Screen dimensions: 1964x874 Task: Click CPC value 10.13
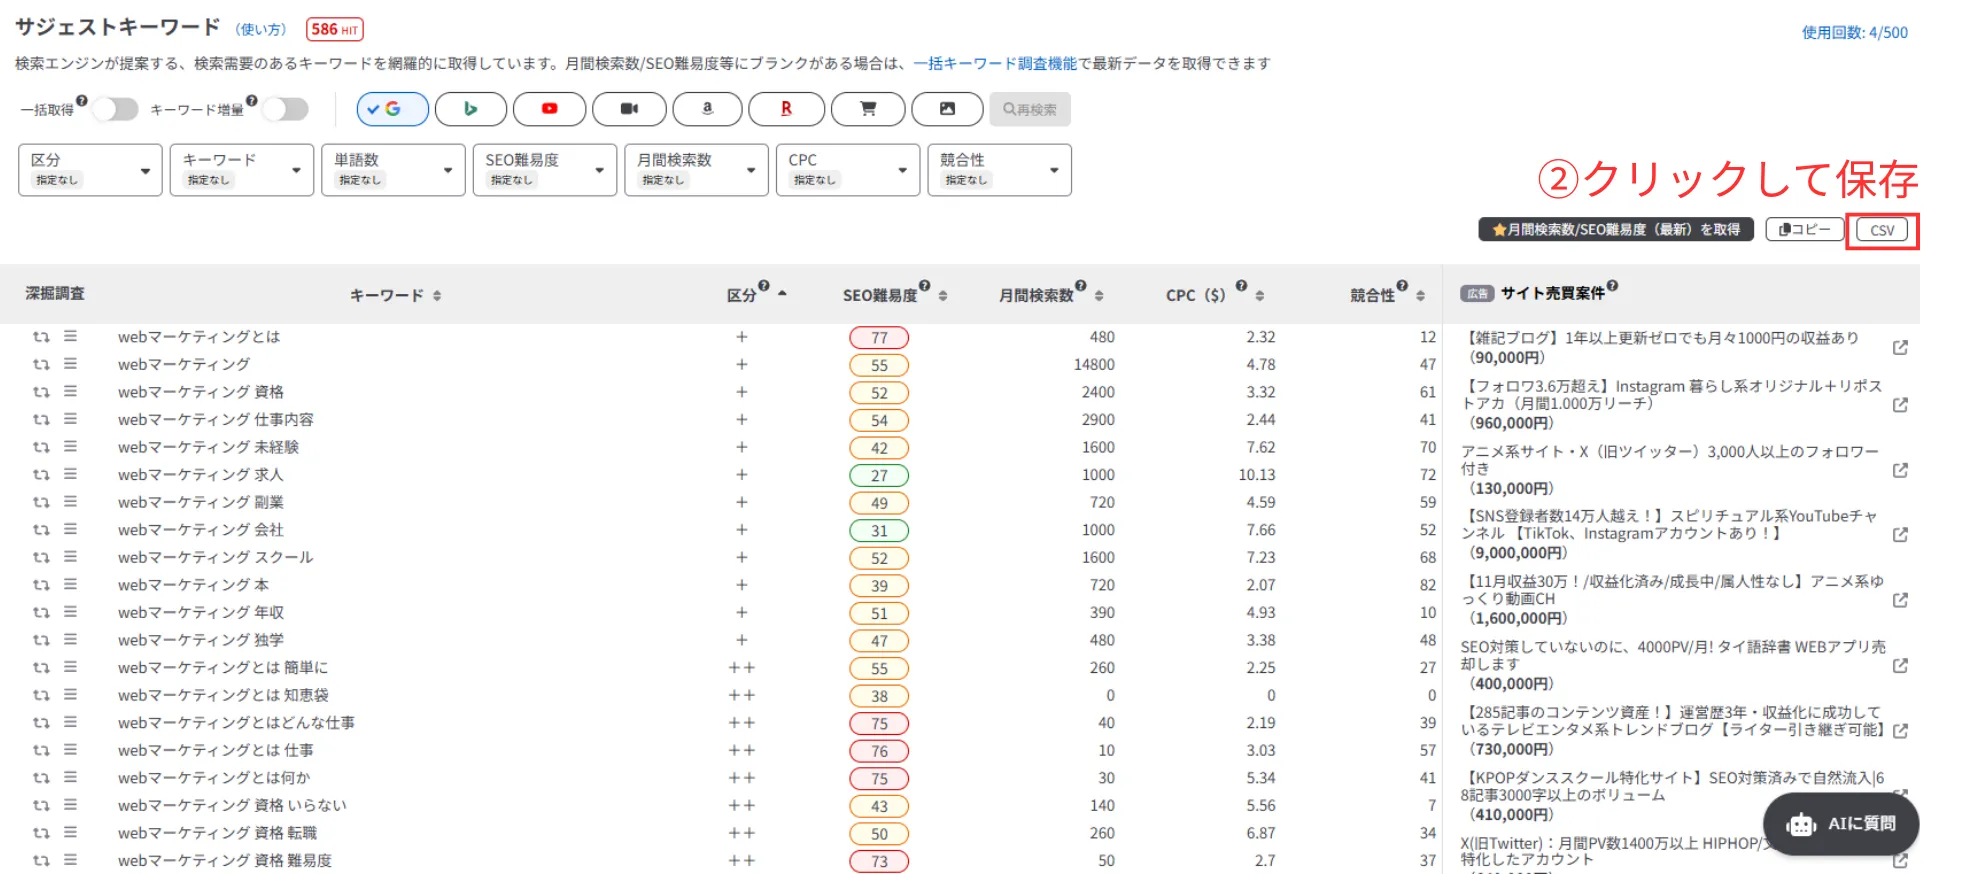1257,475
